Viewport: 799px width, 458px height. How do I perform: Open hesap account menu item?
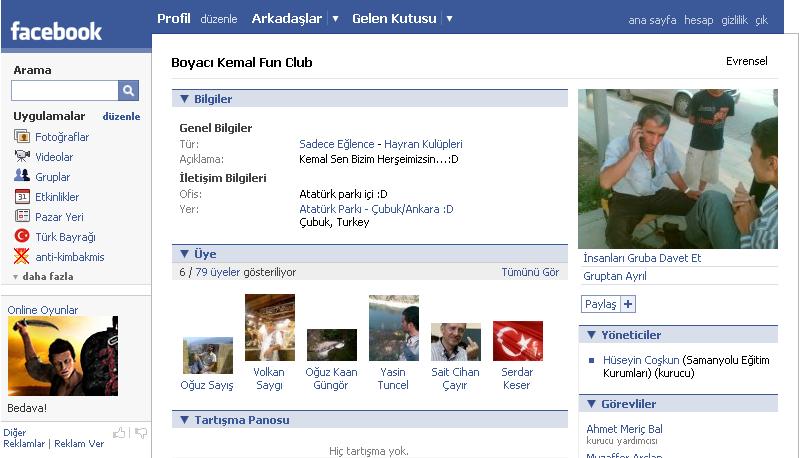click(698, 20)
